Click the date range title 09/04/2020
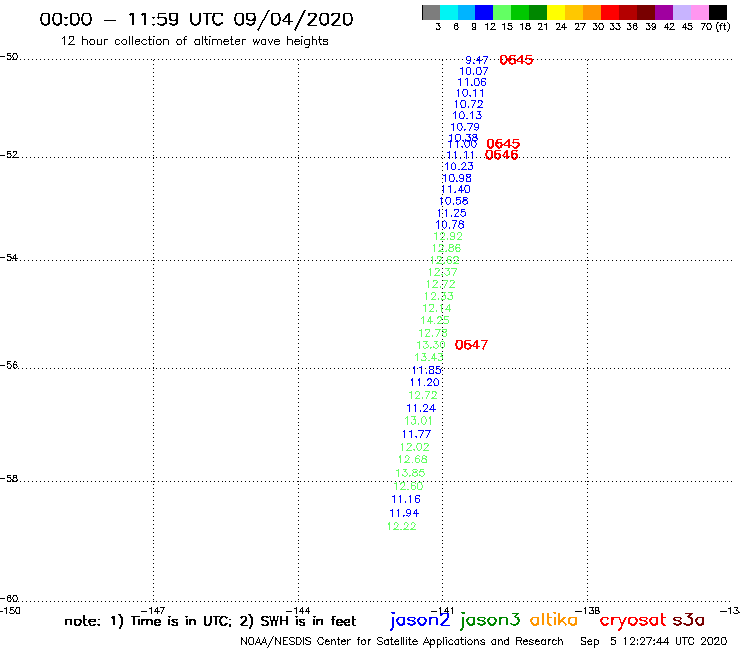Image resolution: width=740 pixels, height=650 pixels. coord(196,19)
